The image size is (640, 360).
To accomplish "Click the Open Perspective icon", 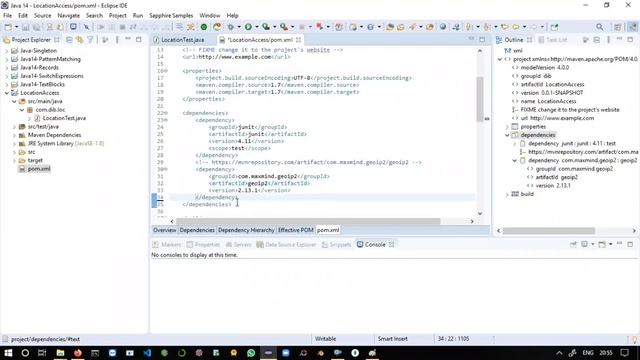I will point(618,27).
